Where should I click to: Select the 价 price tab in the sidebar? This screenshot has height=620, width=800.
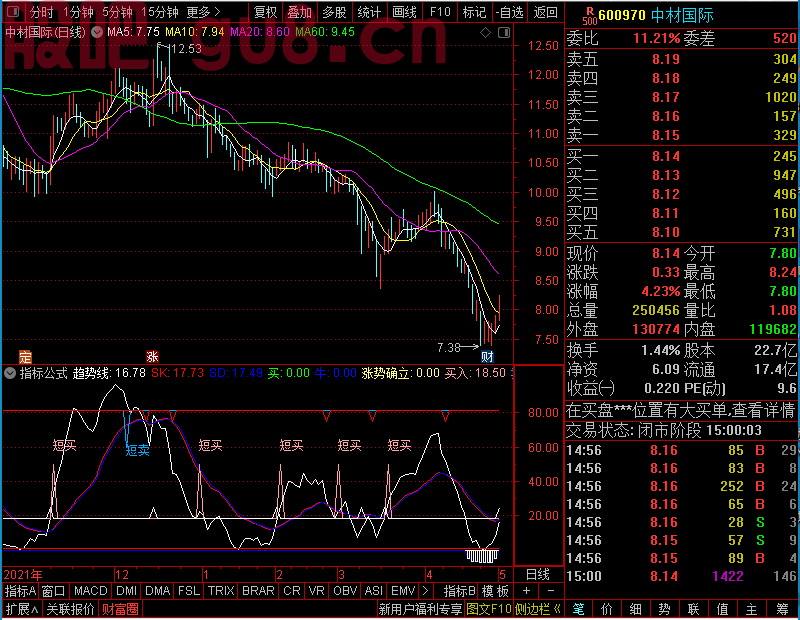(607, 609)
